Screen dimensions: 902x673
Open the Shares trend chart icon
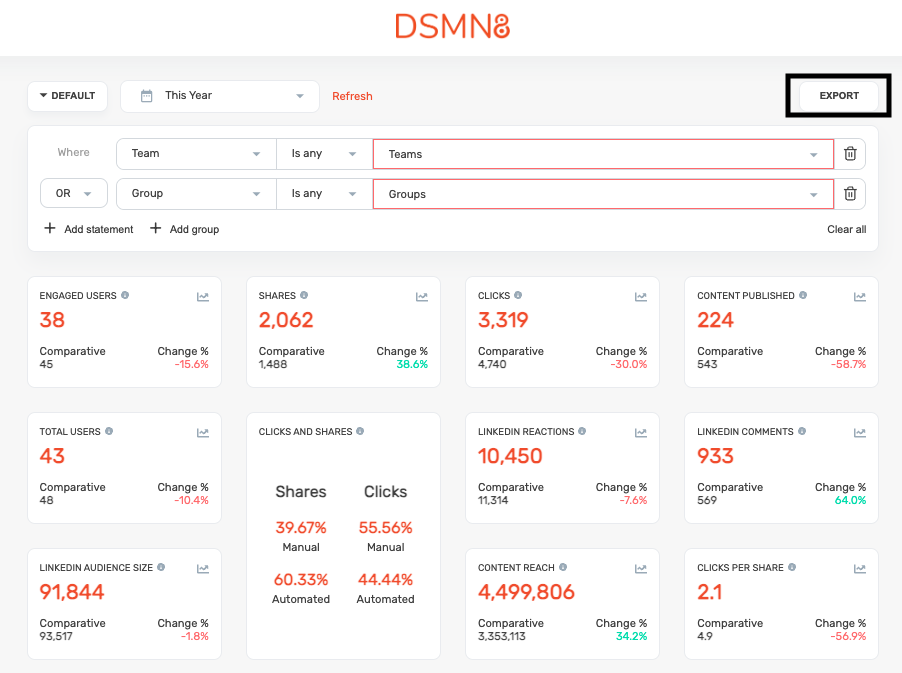click(422, 296)
